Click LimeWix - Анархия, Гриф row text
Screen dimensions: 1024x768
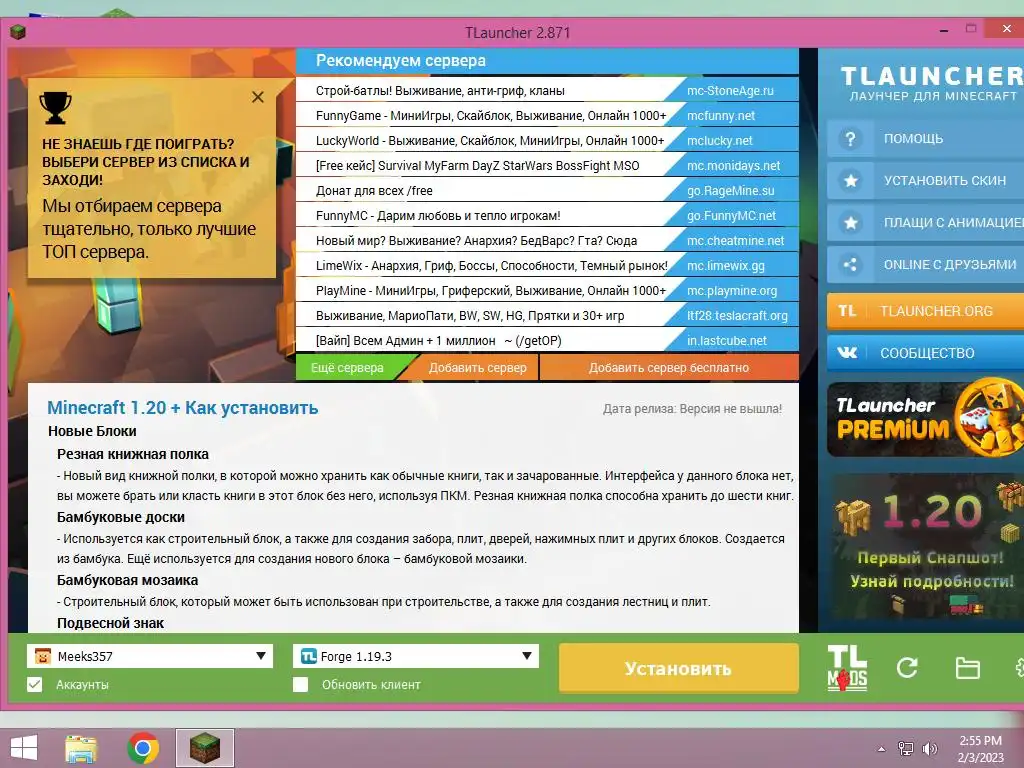[x=492, y=266]
